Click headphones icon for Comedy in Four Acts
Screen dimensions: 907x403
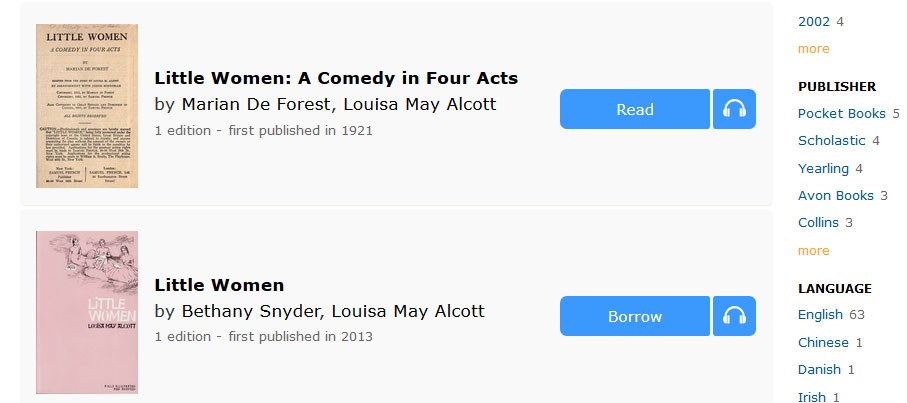[x=734, y=109]
